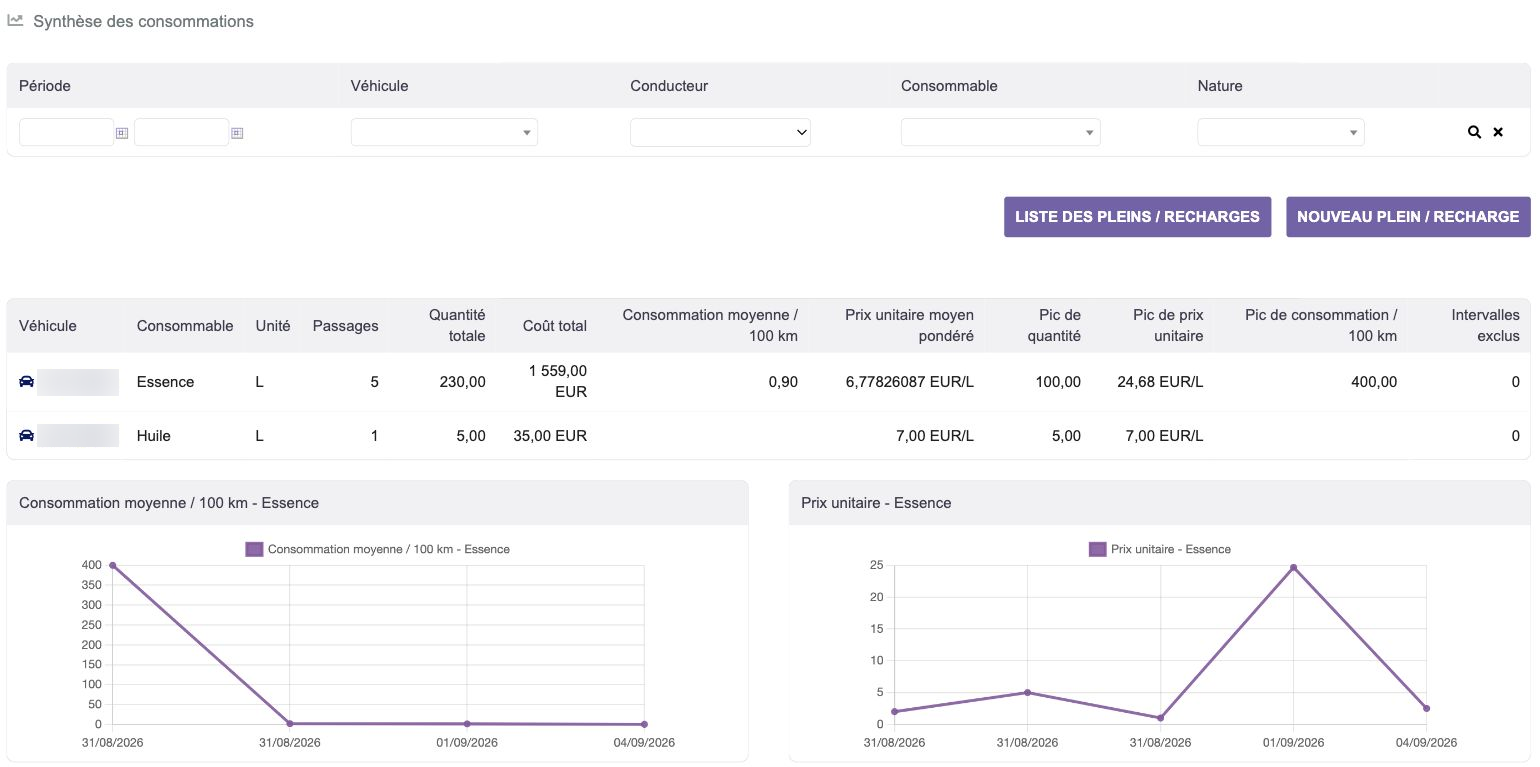Sort by Coût total column header
This screenshot has height=767, width=1540.
pos(554,326)
